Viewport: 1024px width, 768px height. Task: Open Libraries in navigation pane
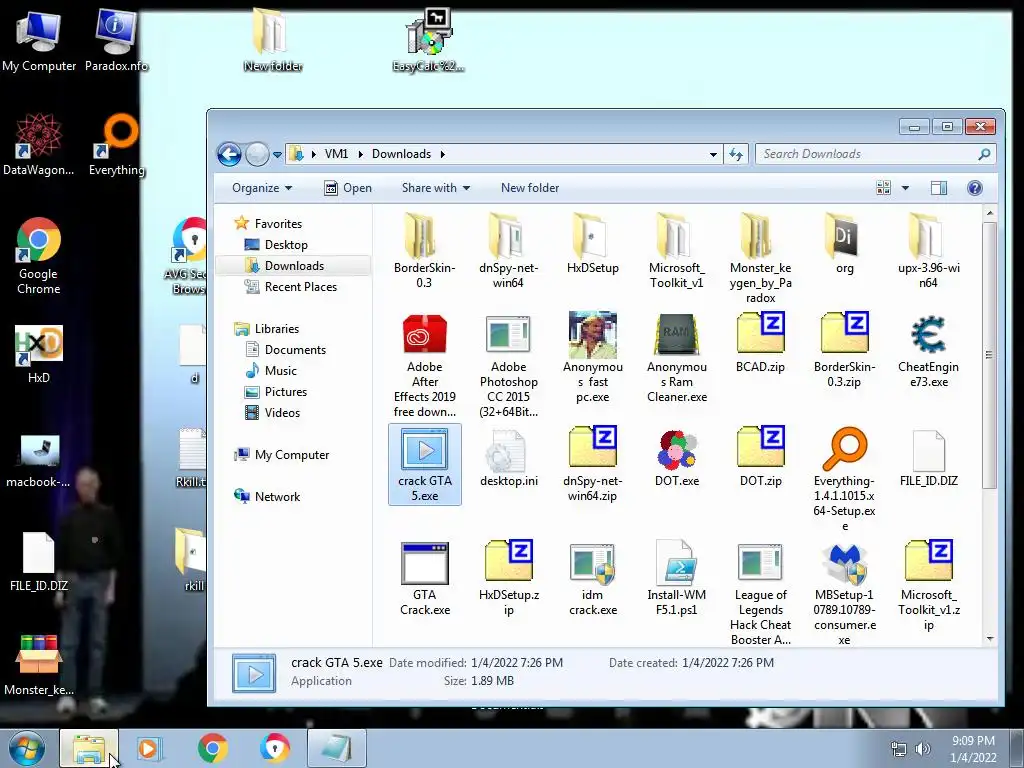coord(266,329)
